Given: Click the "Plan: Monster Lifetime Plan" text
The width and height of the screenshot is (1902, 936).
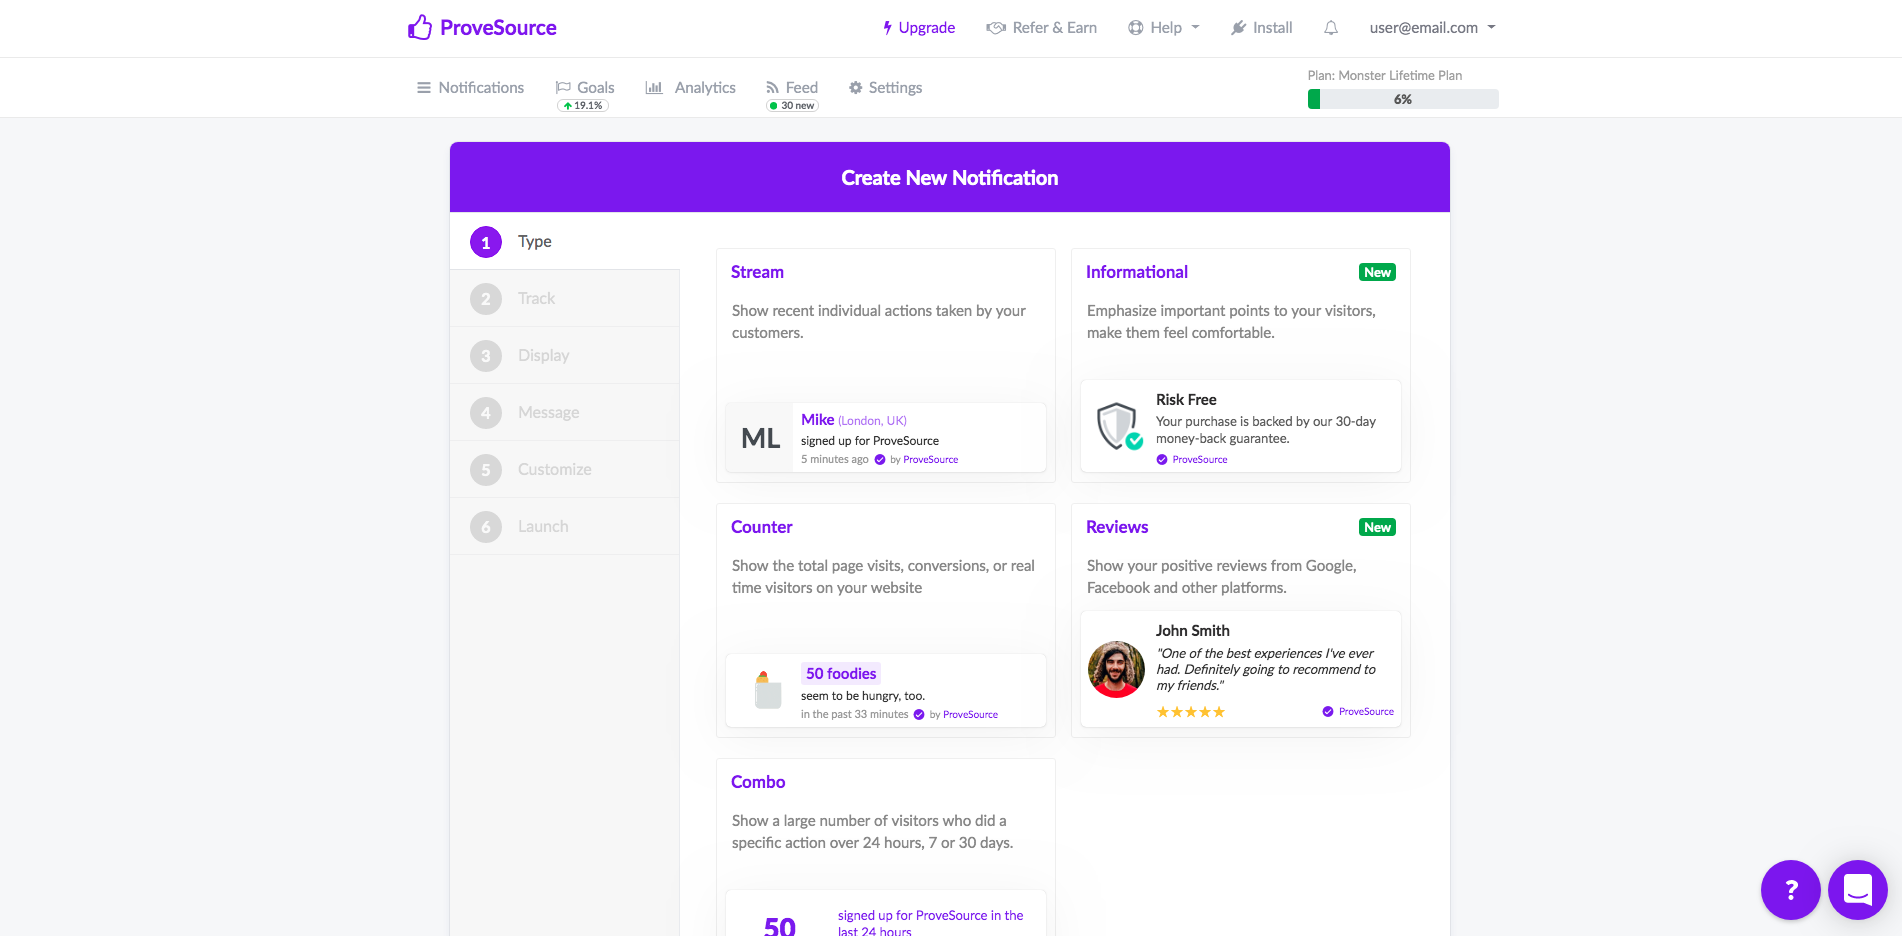Looking at the screenshot, I should [1385, 76].
